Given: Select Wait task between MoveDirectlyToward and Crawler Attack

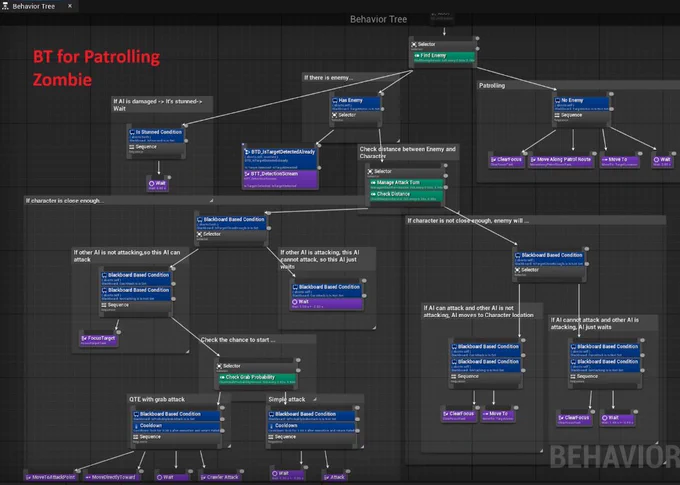Looking at the screenshot, I should coord(173,477).
